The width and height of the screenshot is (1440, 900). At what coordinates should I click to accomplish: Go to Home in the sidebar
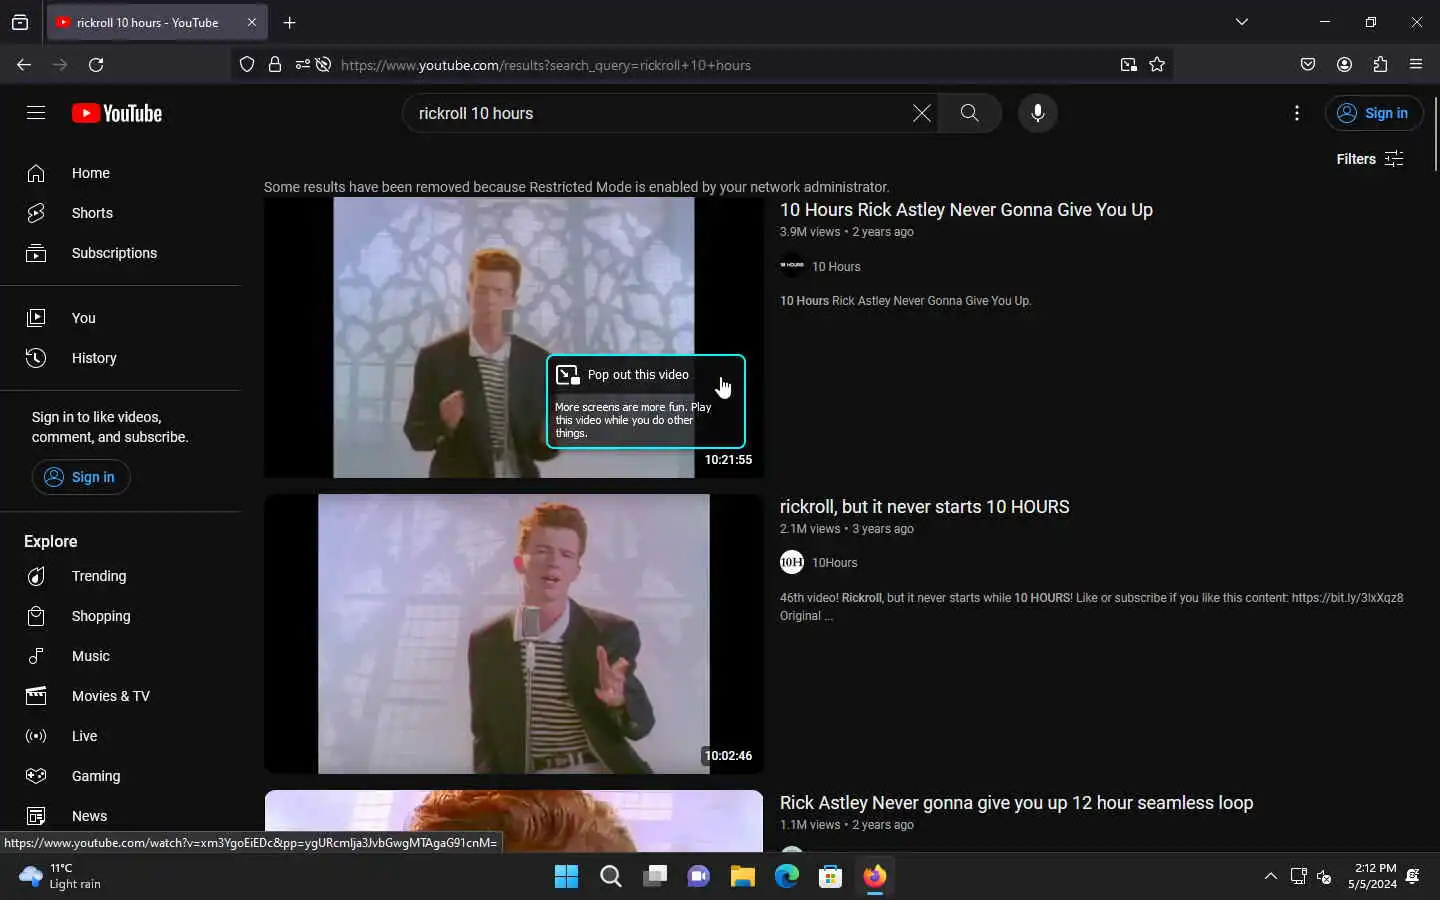120,173
